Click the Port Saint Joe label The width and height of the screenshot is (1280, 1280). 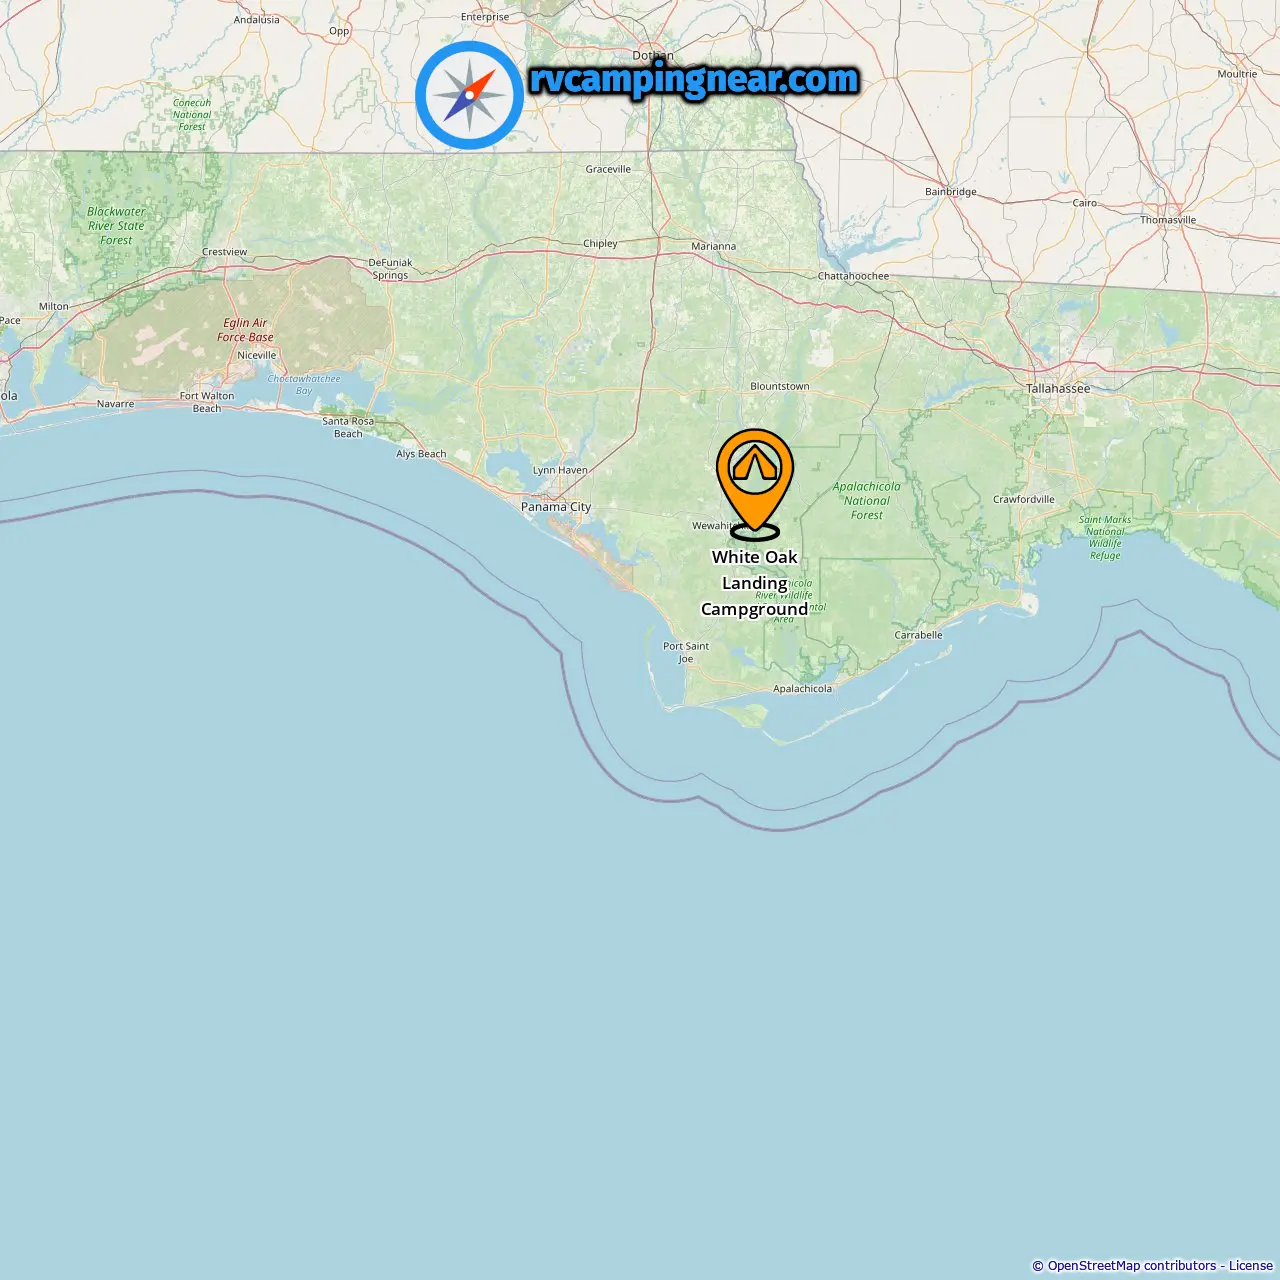click(x=686, y=652)
